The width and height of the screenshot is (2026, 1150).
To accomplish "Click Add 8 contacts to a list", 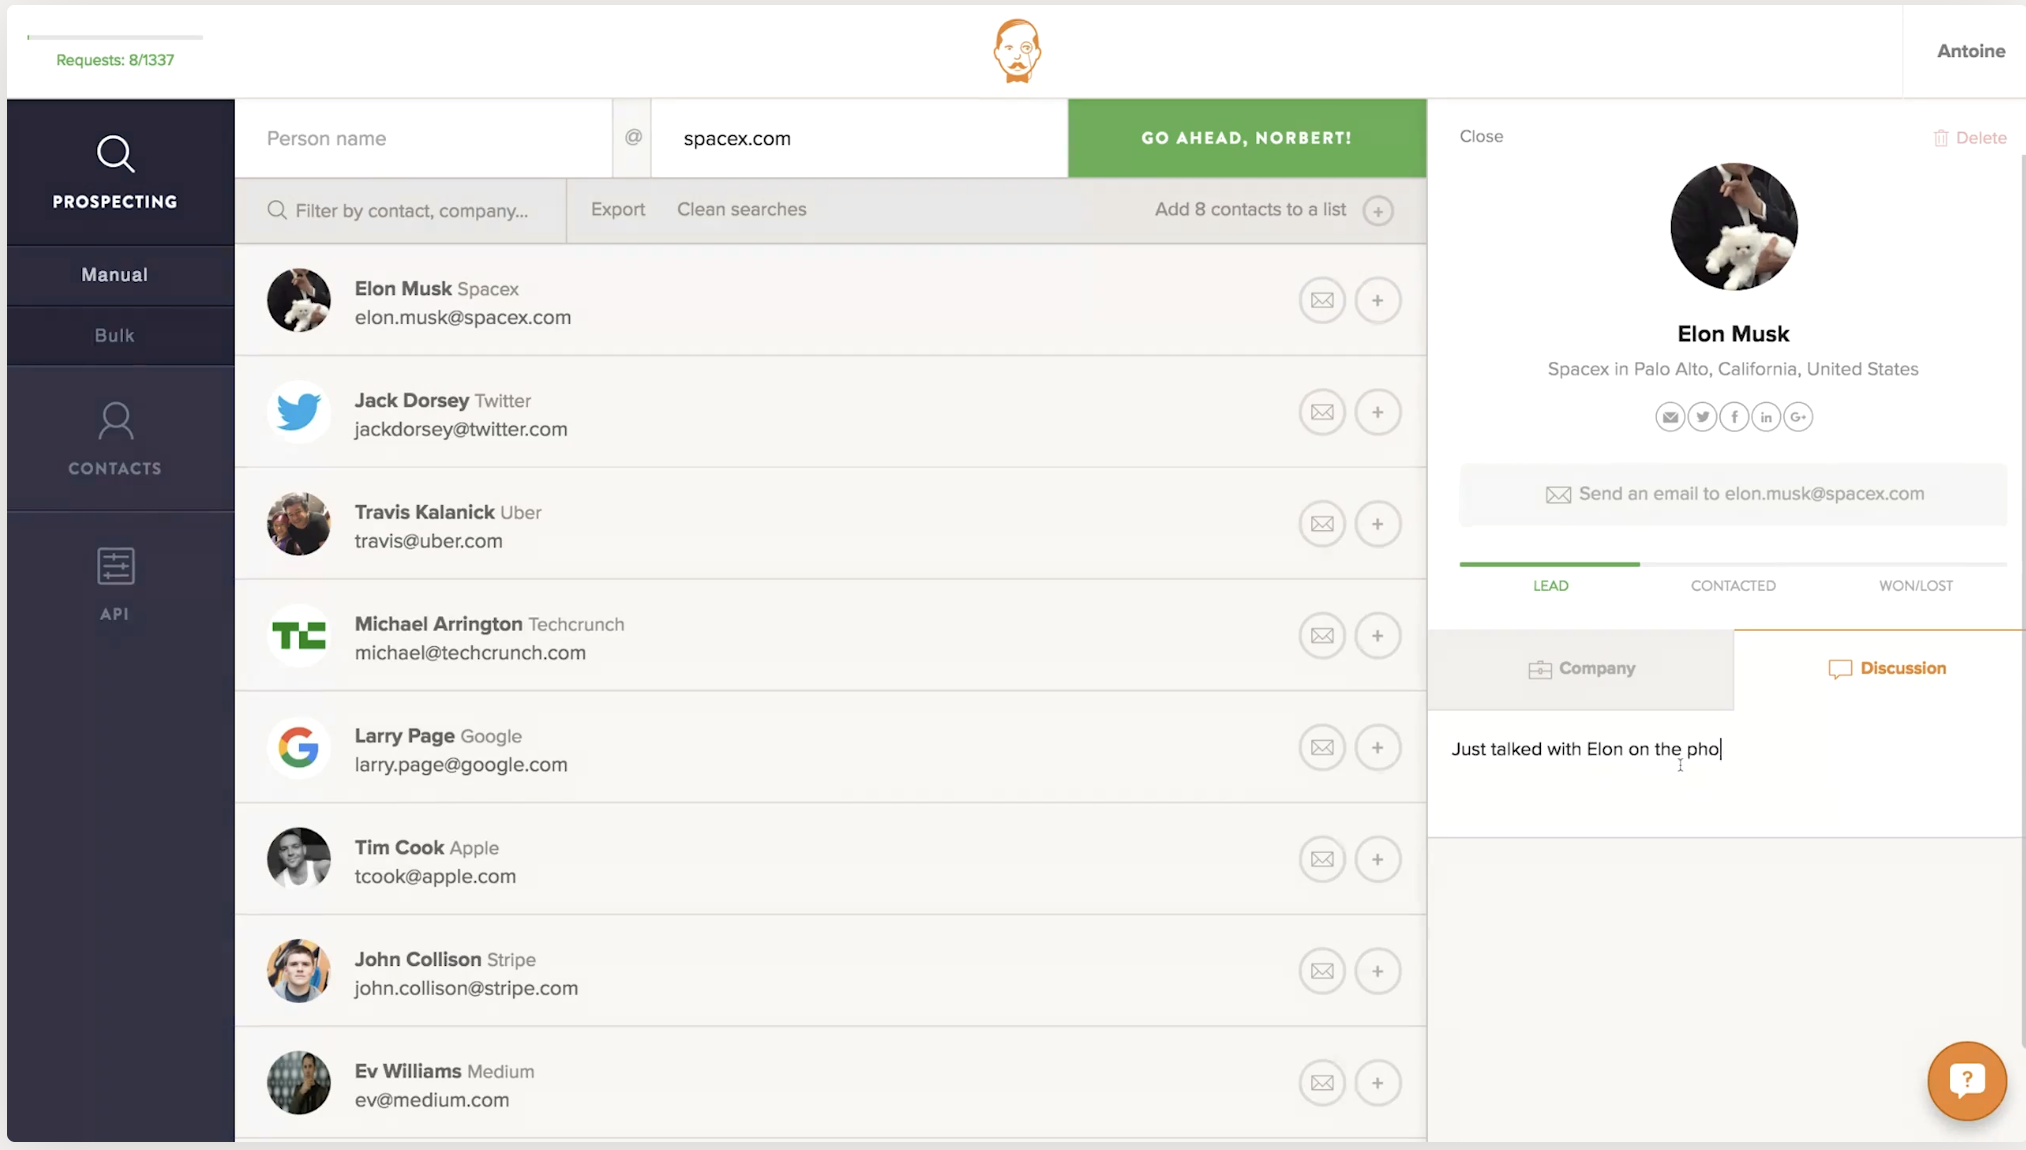I will [1250, 209].
